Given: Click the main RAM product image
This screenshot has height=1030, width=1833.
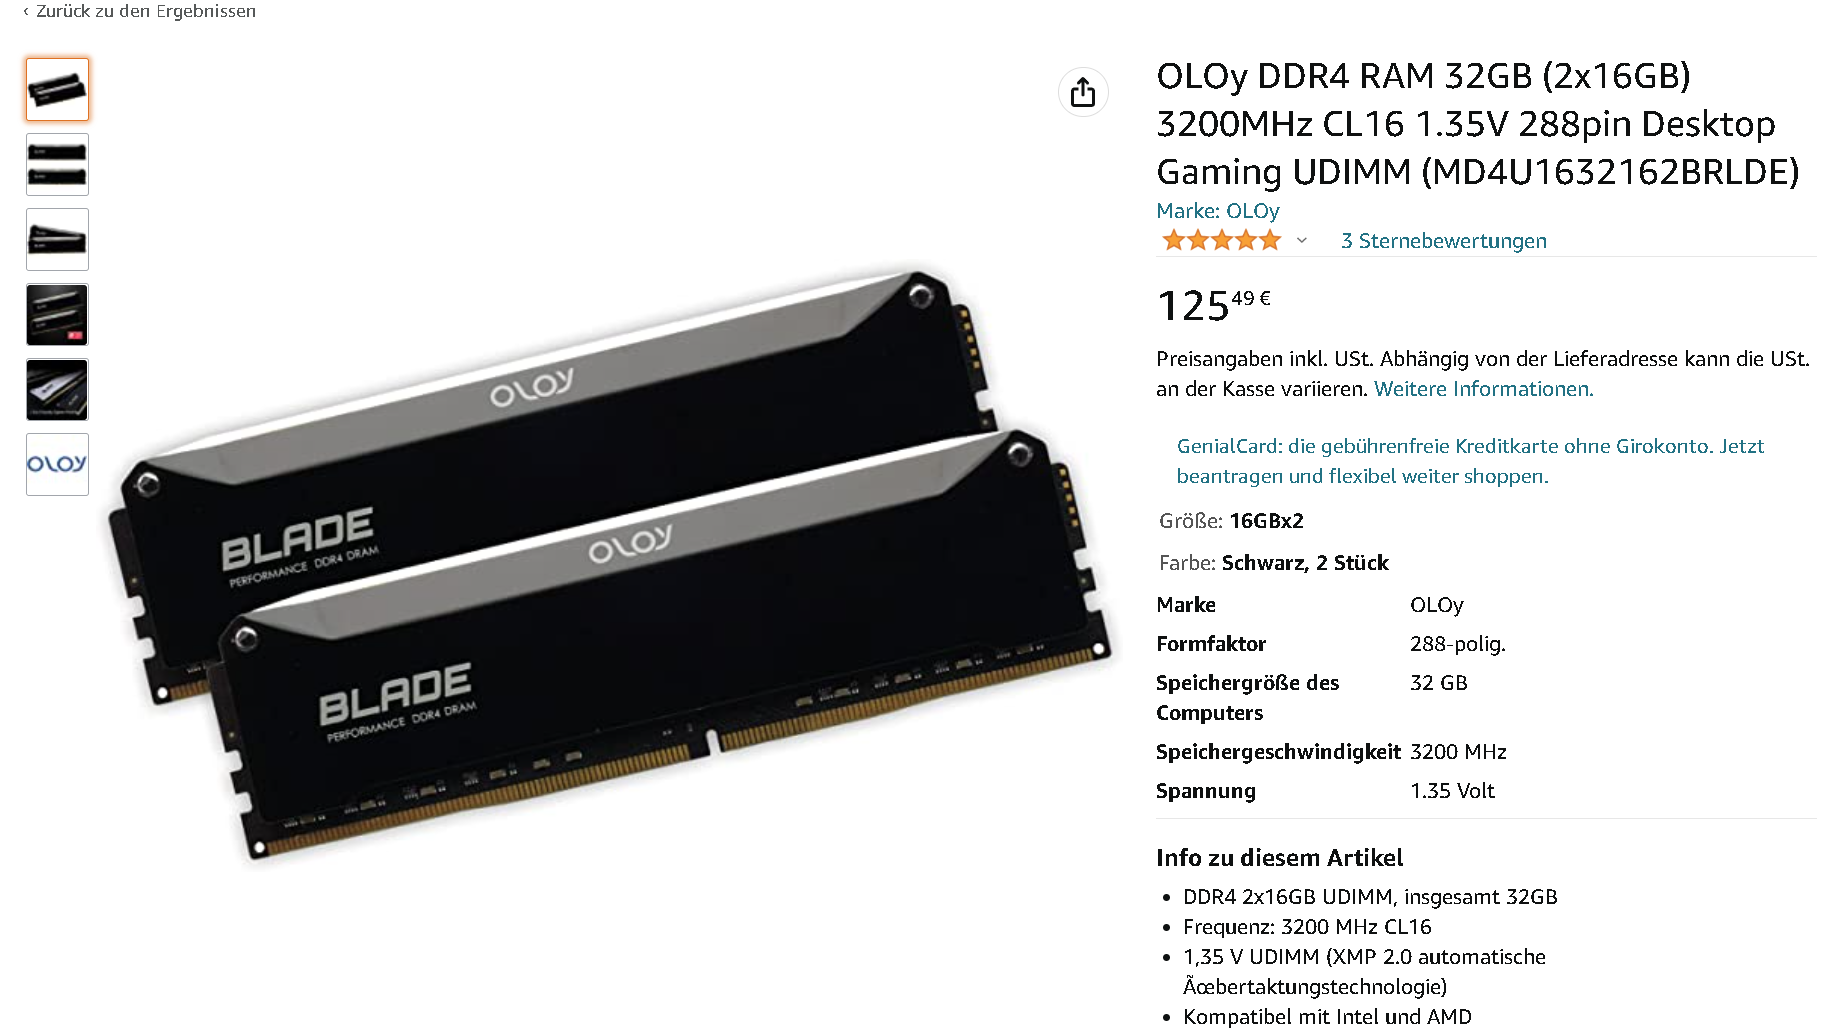Looking at the screenshot, I should pos(610,565).
